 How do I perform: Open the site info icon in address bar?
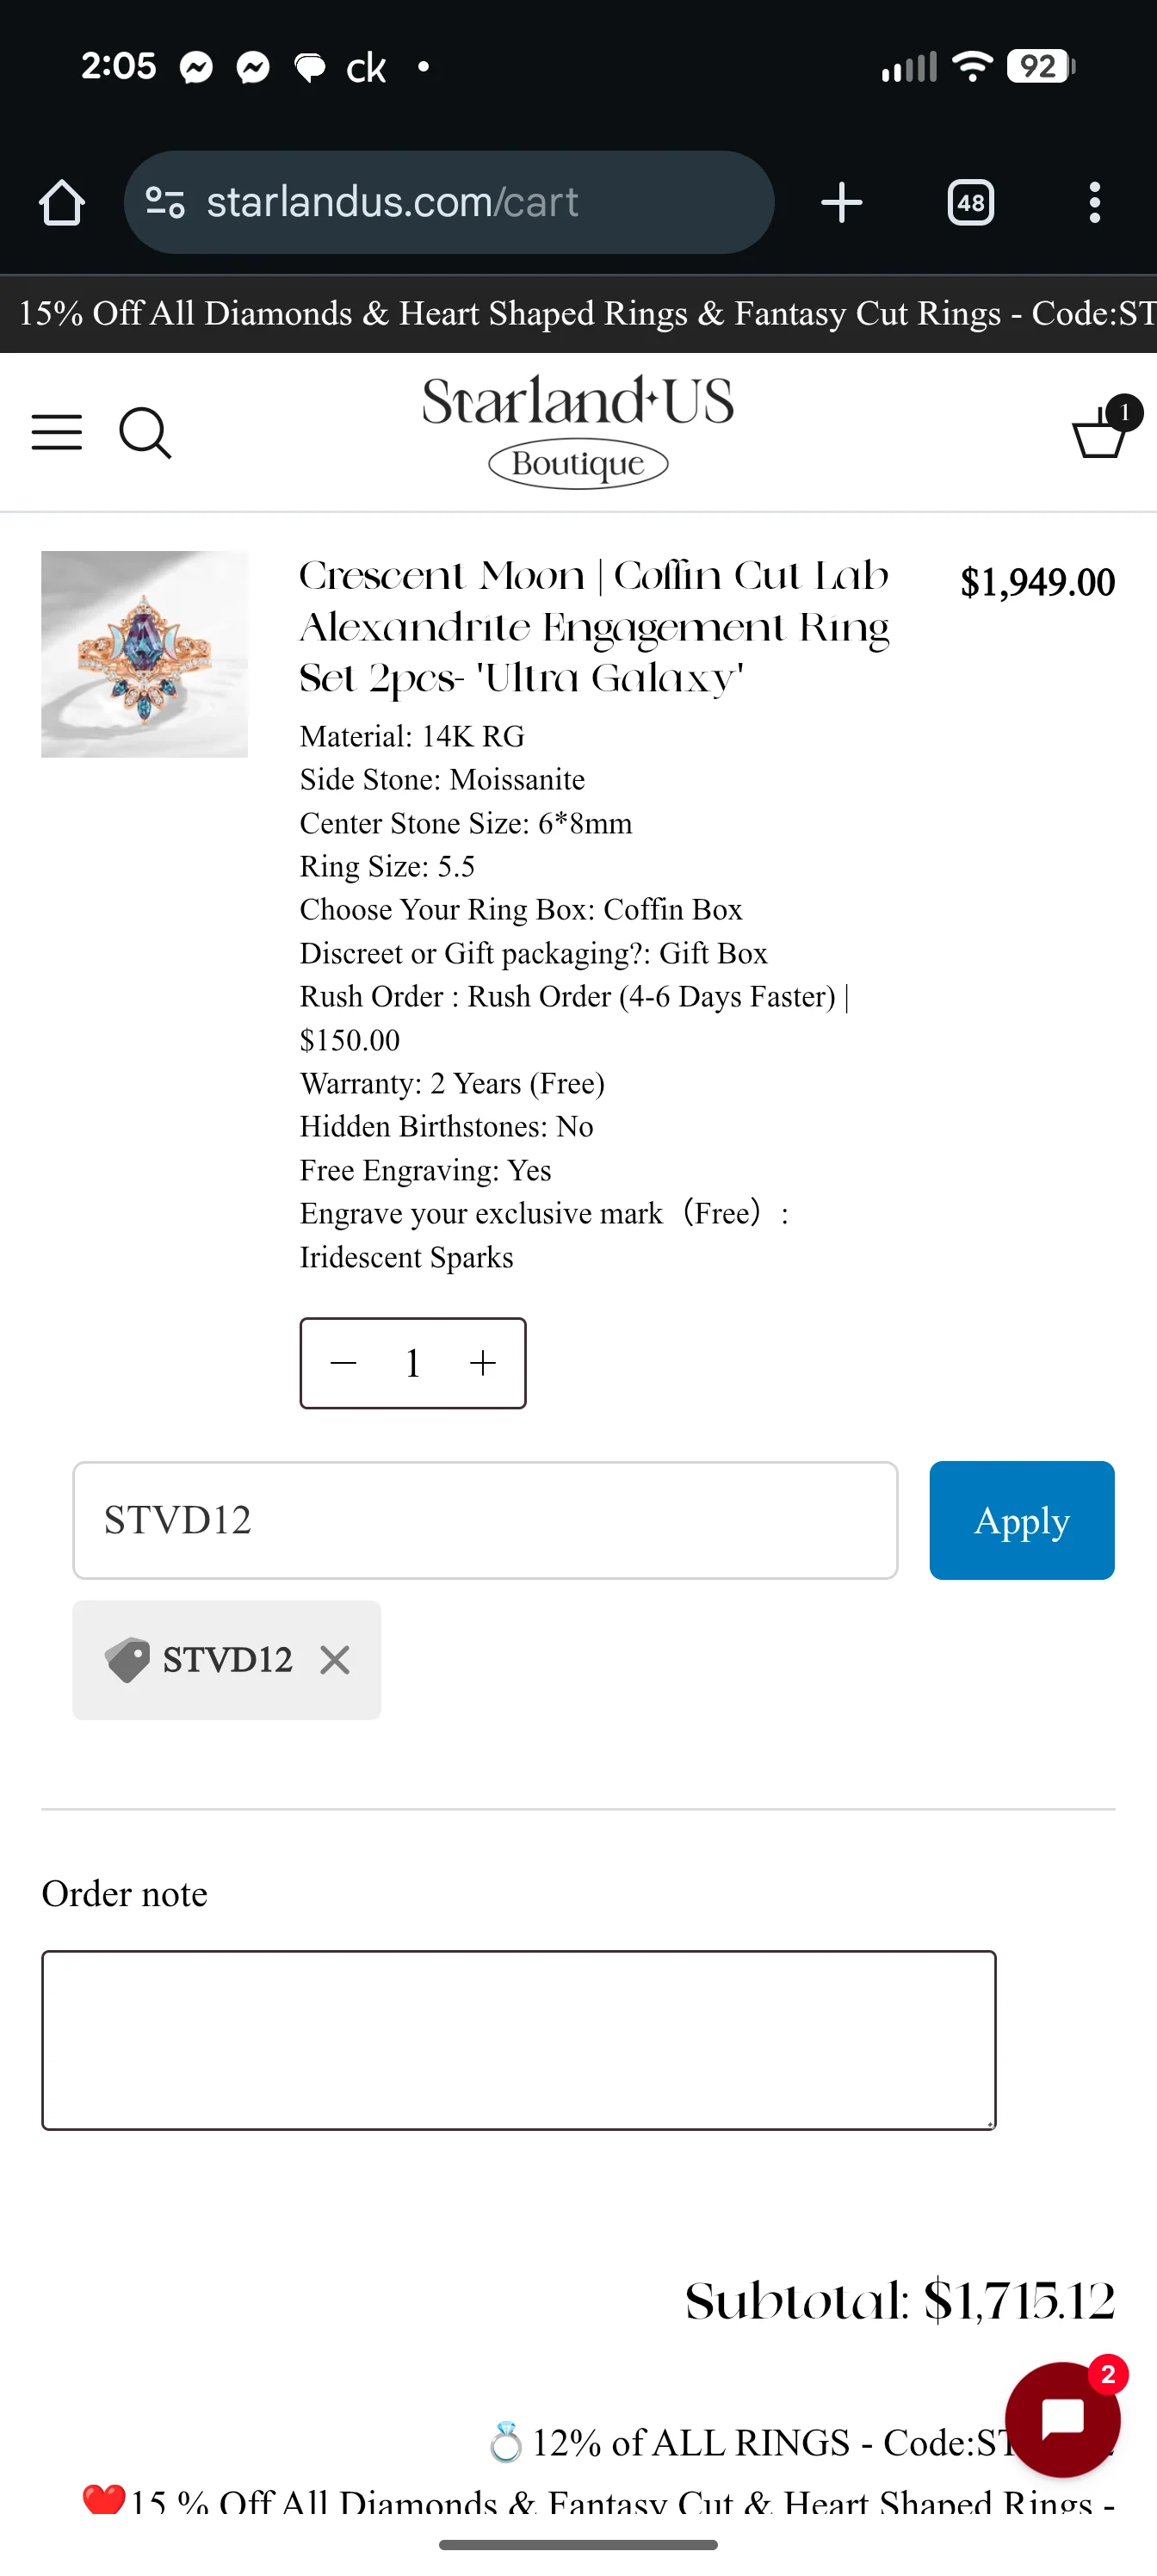click(165, 203)
